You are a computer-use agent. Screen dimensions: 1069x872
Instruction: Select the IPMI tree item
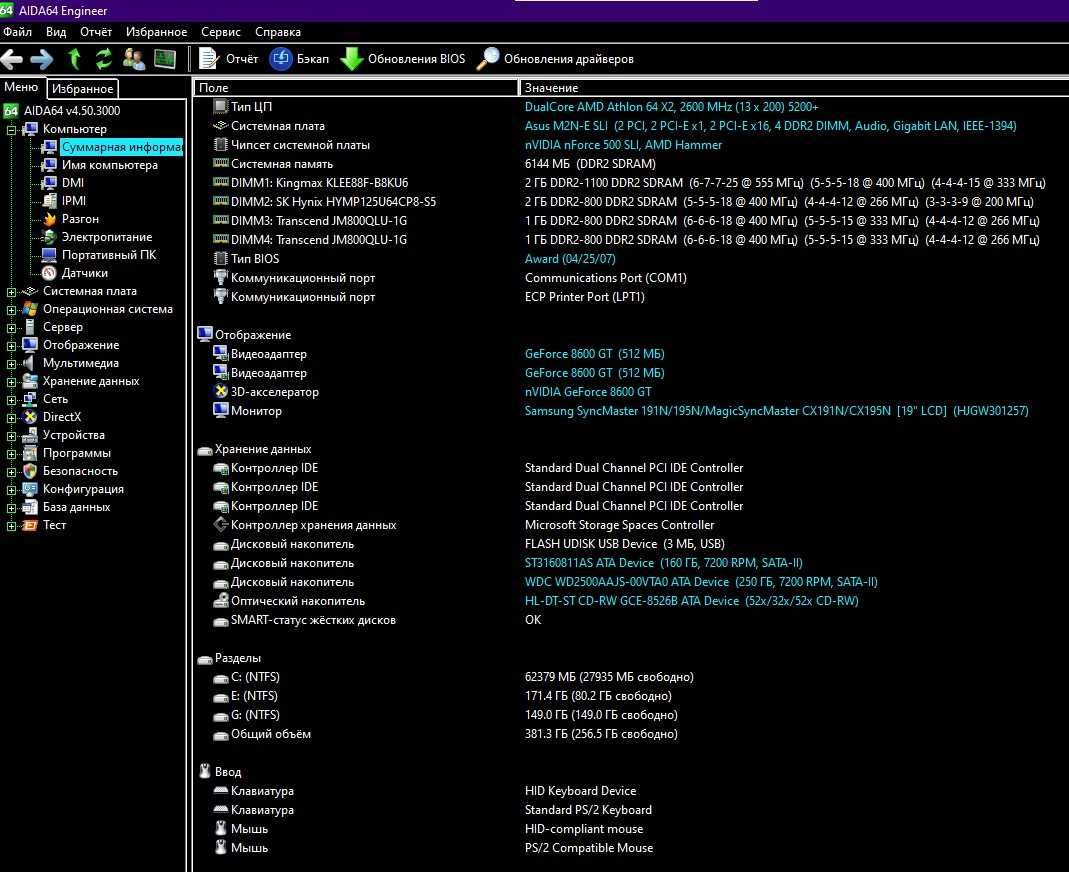pyautogui.click(x=74, y=201)
